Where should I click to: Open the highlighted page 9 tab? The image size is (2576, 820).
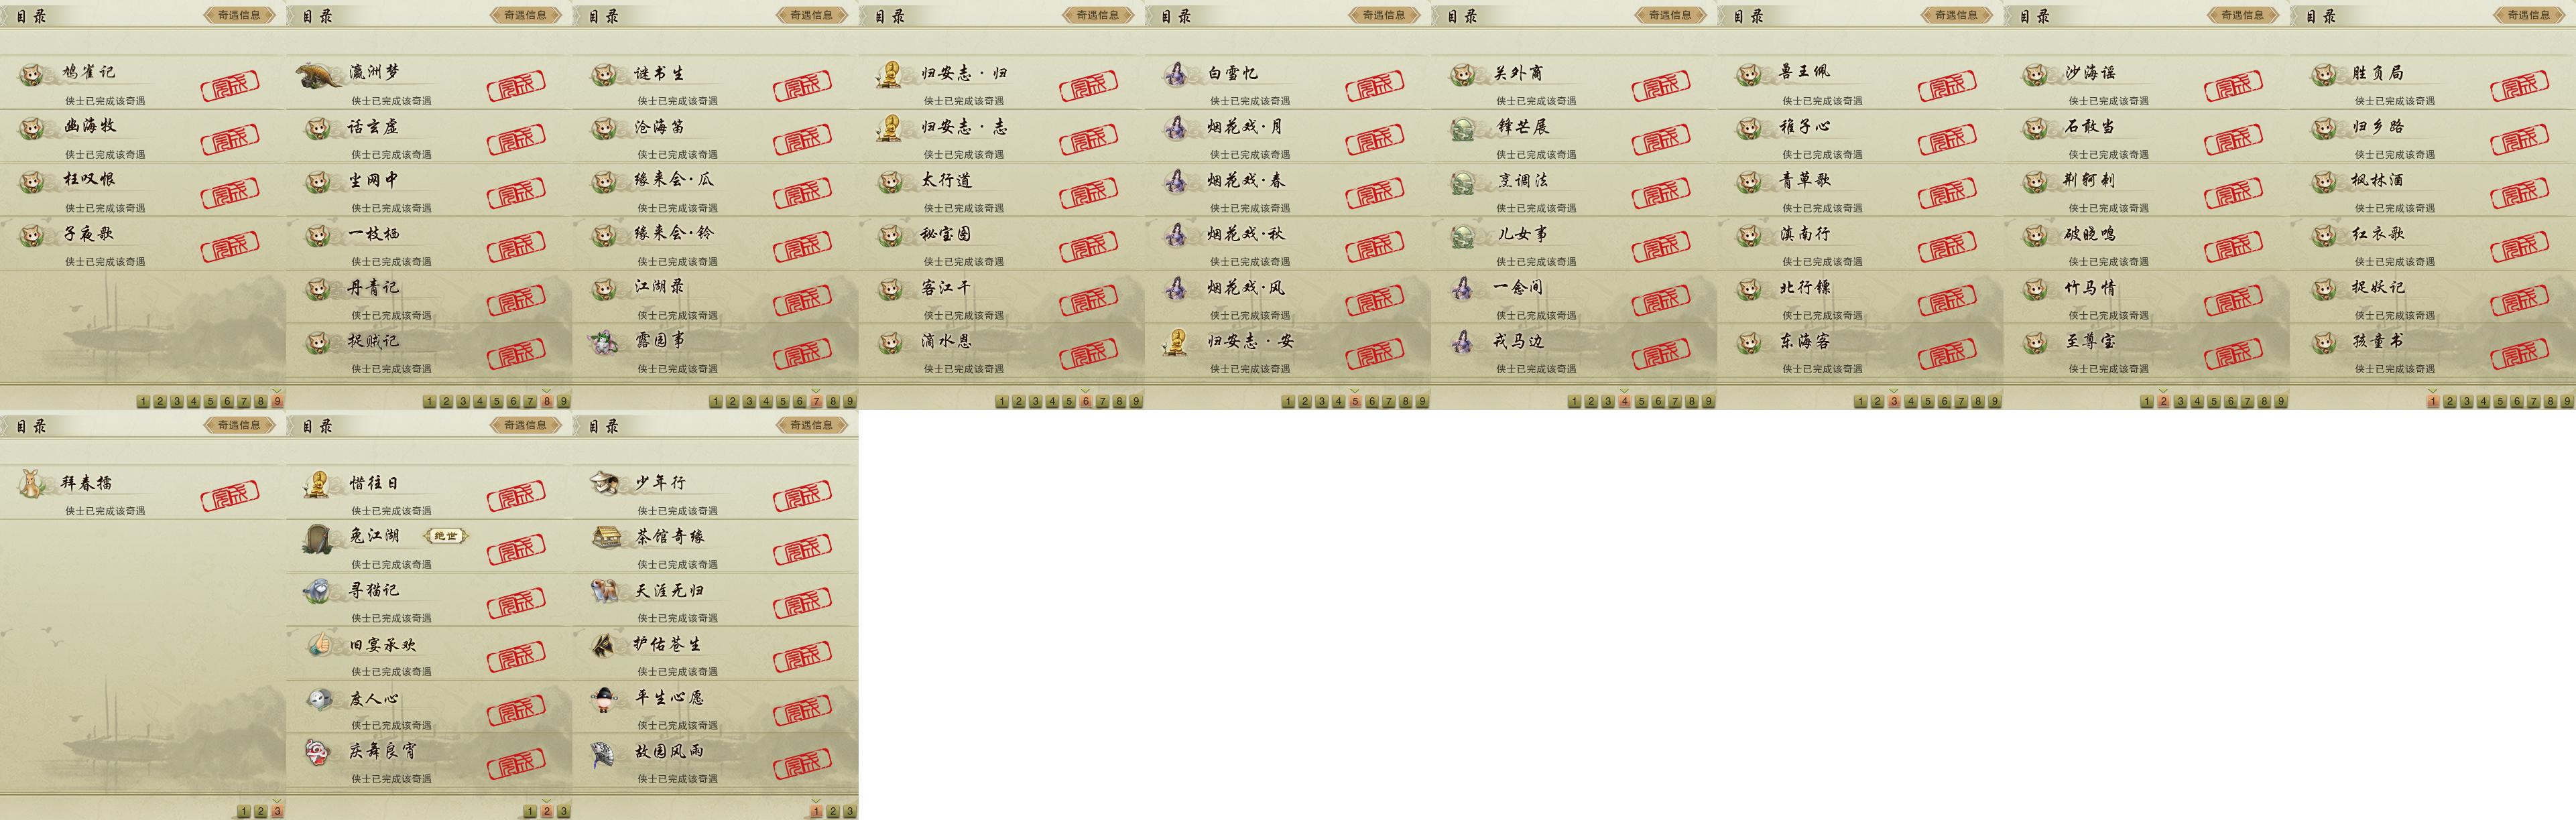click(277, 401)
